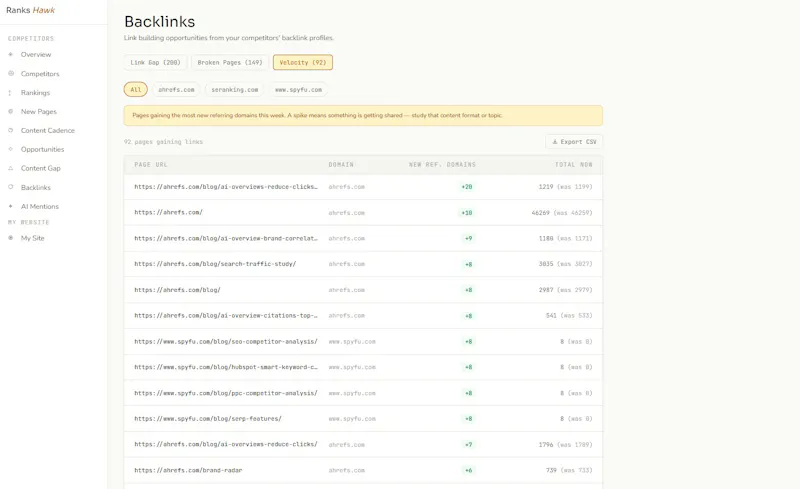
Task: Click the Backlinks sidebar icon
Action: point(11,187)
